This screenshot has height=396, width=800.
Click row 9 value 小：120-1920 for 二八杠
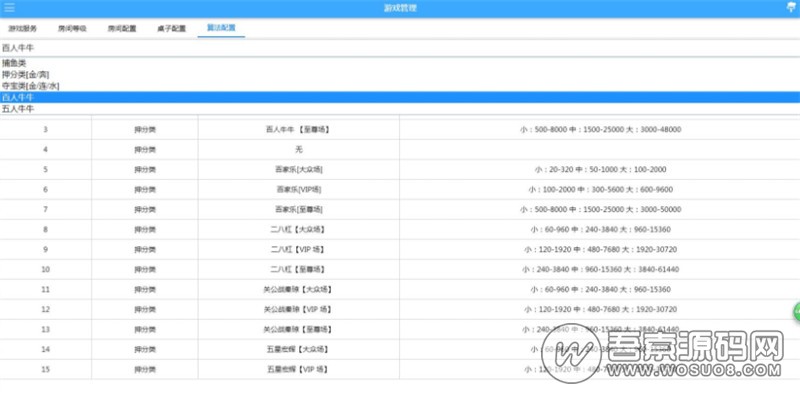(601, 250)
